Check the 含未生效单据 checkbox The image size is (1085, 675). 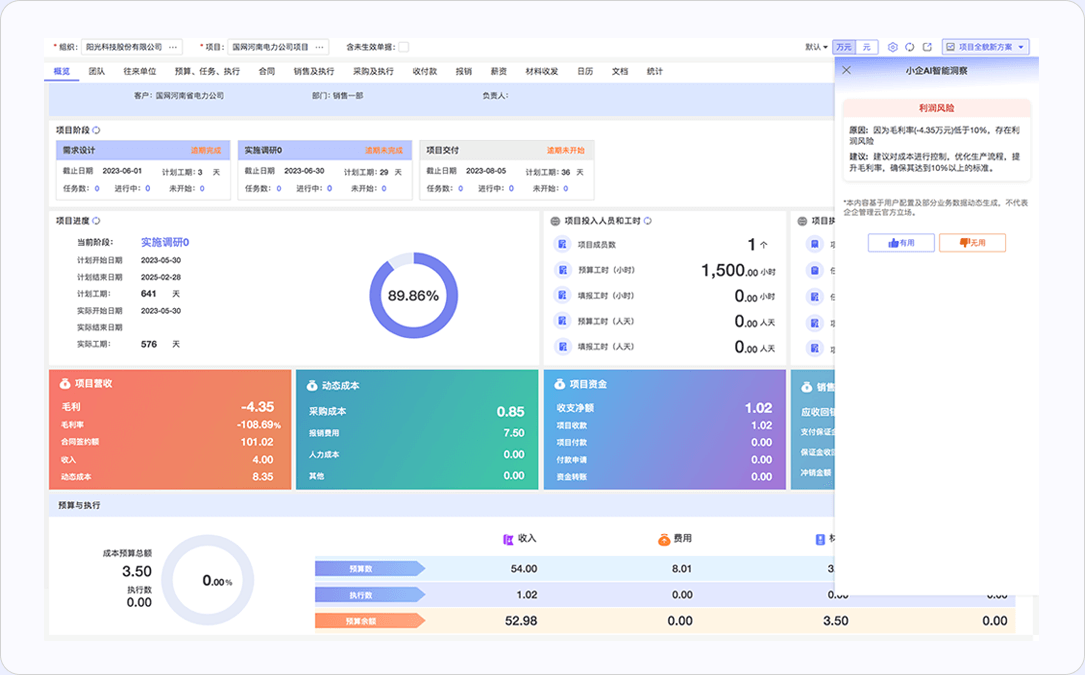[x=404, y=47]
